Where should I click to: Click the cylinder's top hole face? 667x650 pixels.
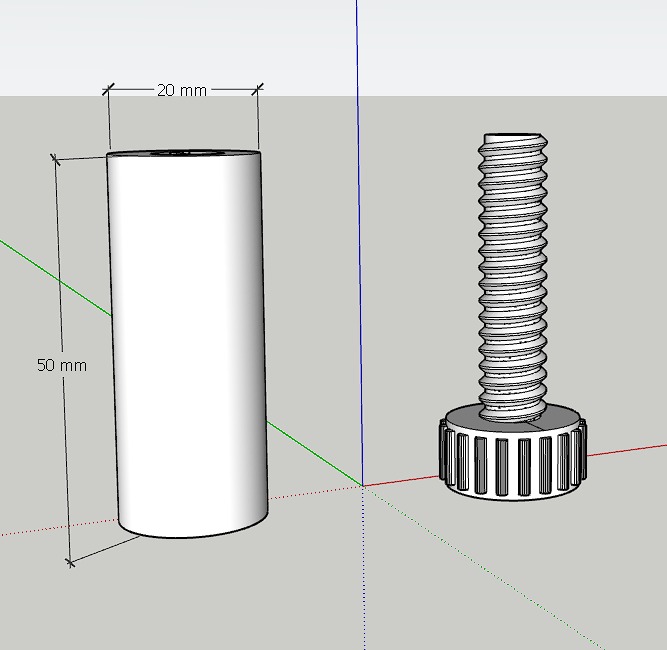coord(187,153)
